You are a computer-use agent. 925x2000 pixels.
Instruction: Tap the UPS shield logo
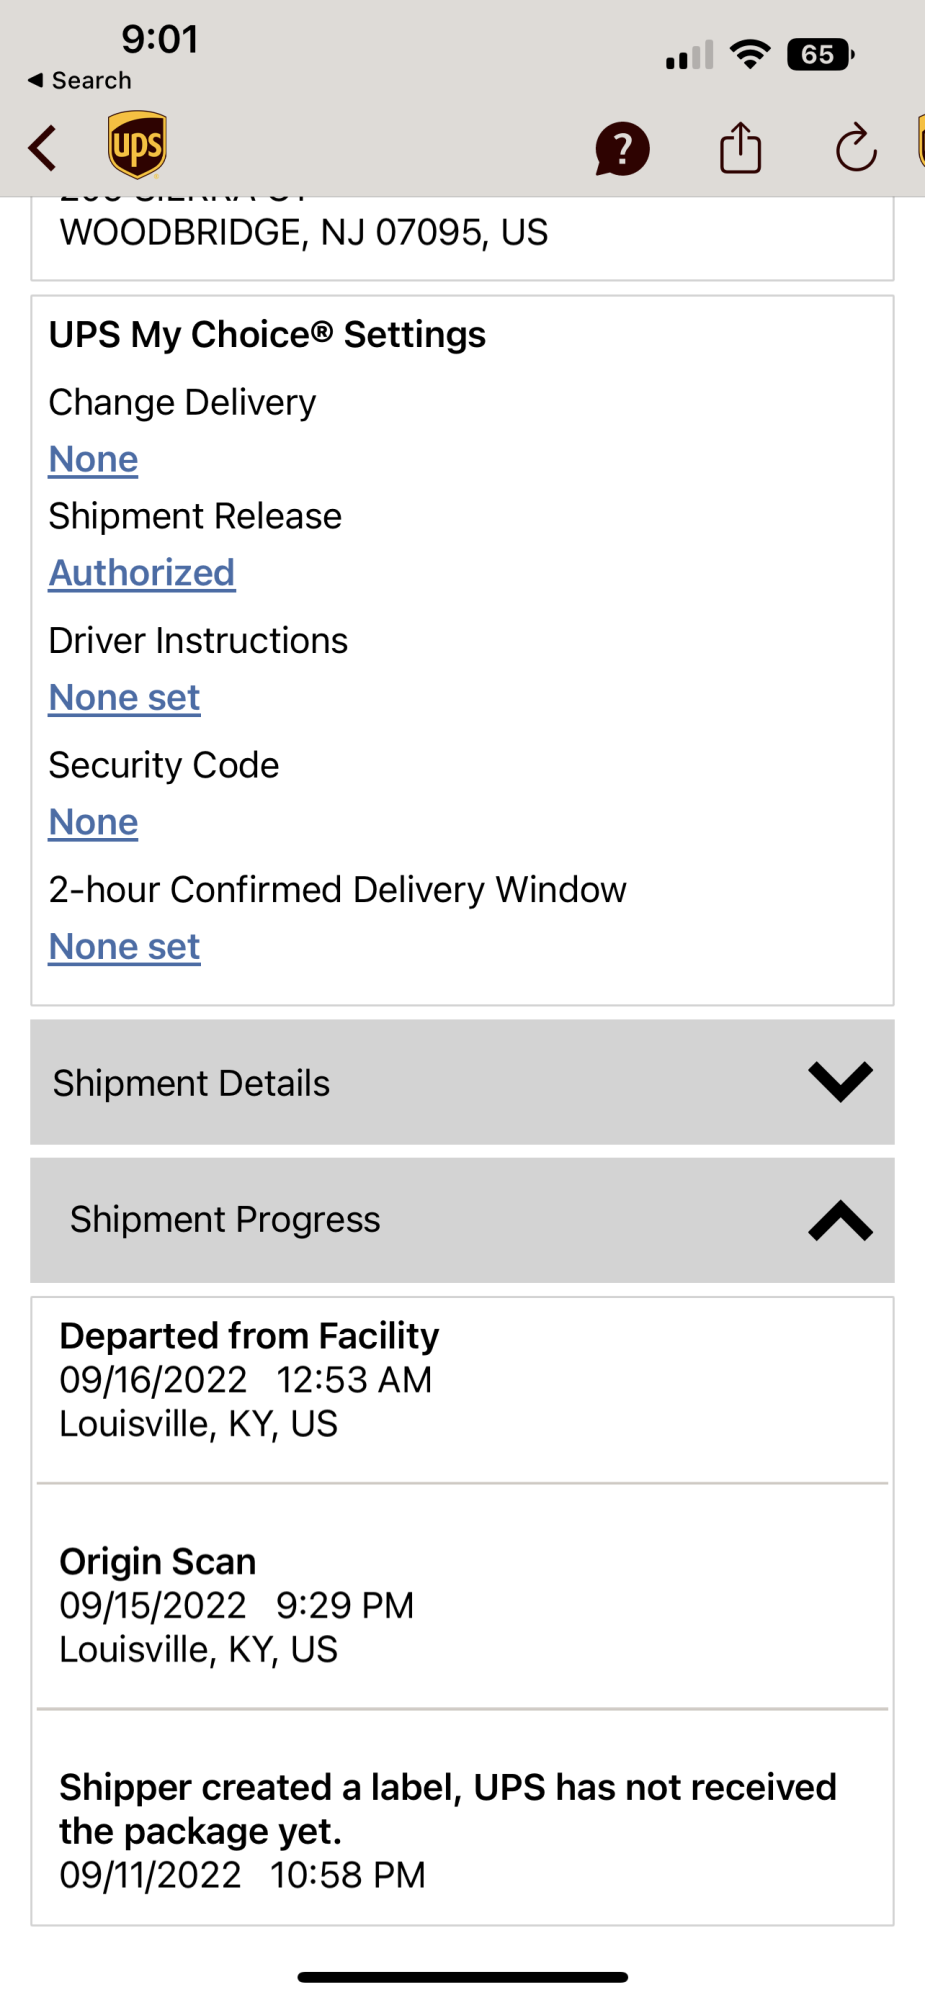click(137, 145)
